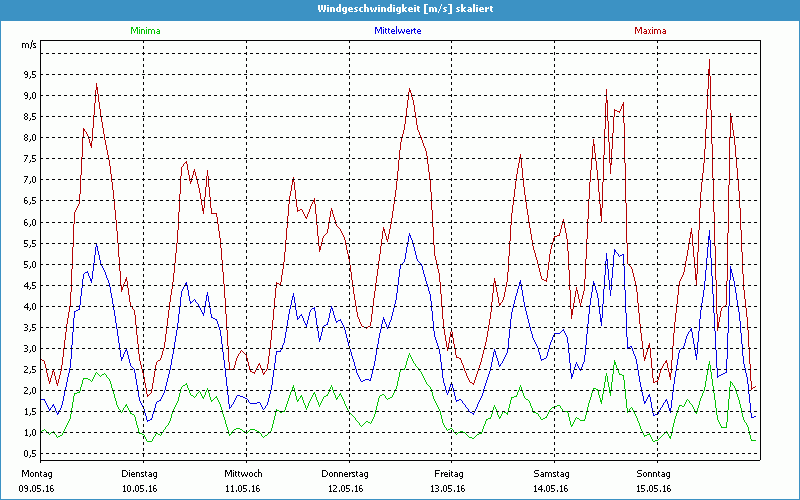The height and width of the screenshot is (500, 800).
Task: Click the 6,0 y-axis value
Action: [x=30, y=222]
